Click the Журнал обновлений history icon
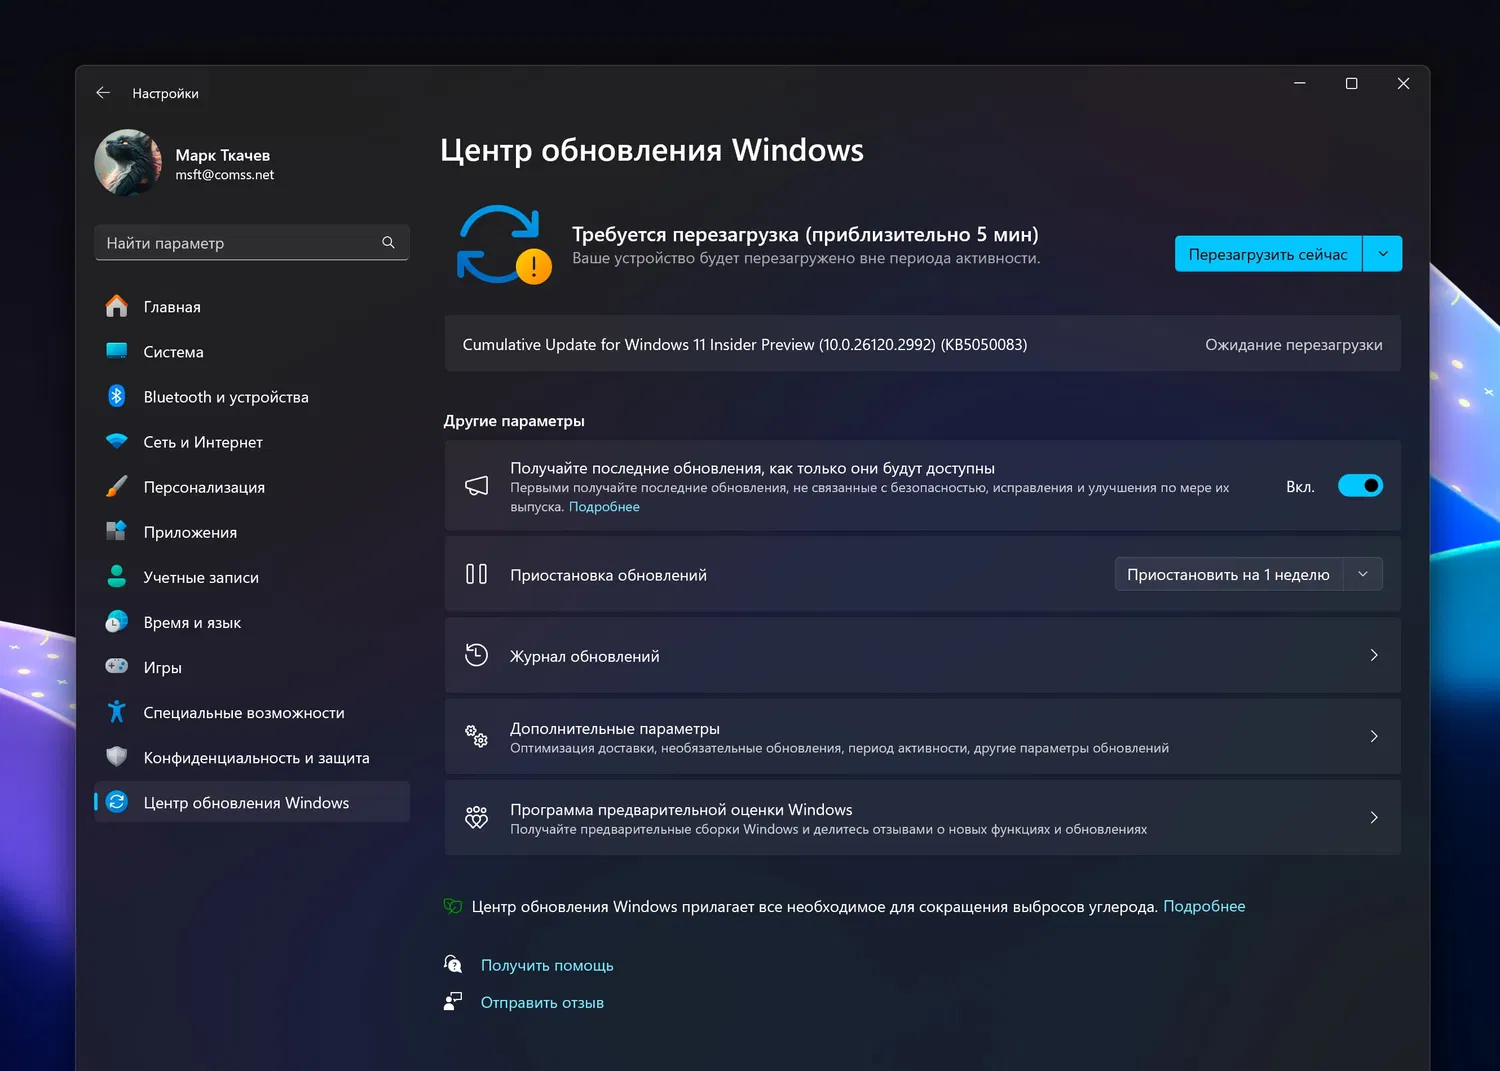1500x1071 pixels. [476, 656]
